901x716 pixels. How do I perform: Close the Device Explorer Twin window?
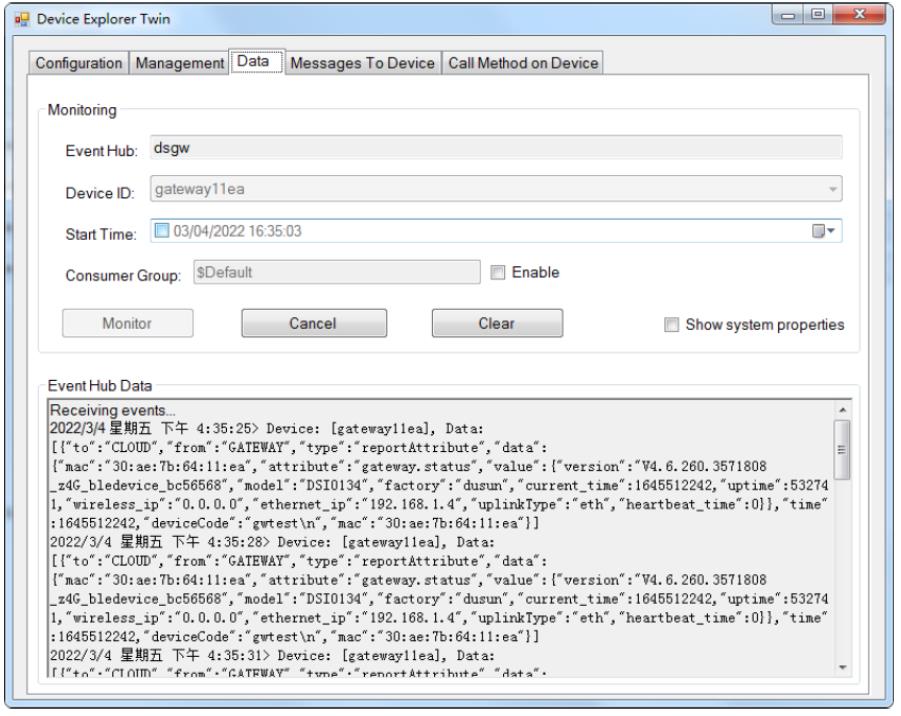tap(859, 15)
